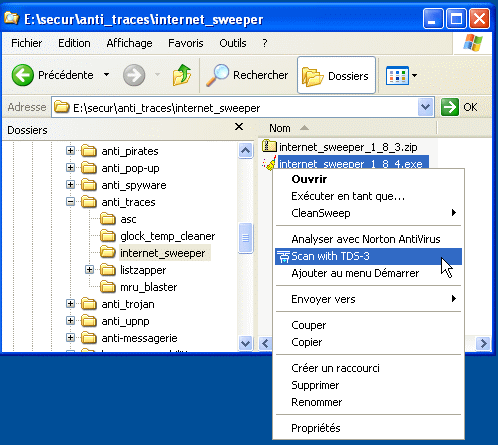Click the listzapper folder icon
This screenshot has width=498, height=445.
point(108,270)
